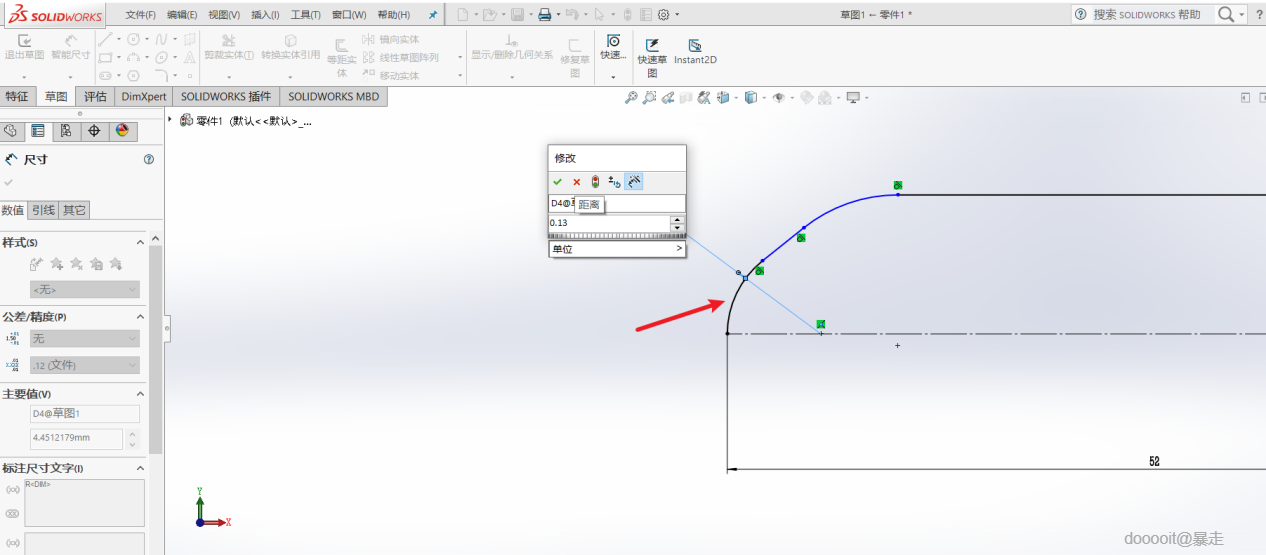Open the 视图(V) menu

pyautogui.click(x=224, y=15)
